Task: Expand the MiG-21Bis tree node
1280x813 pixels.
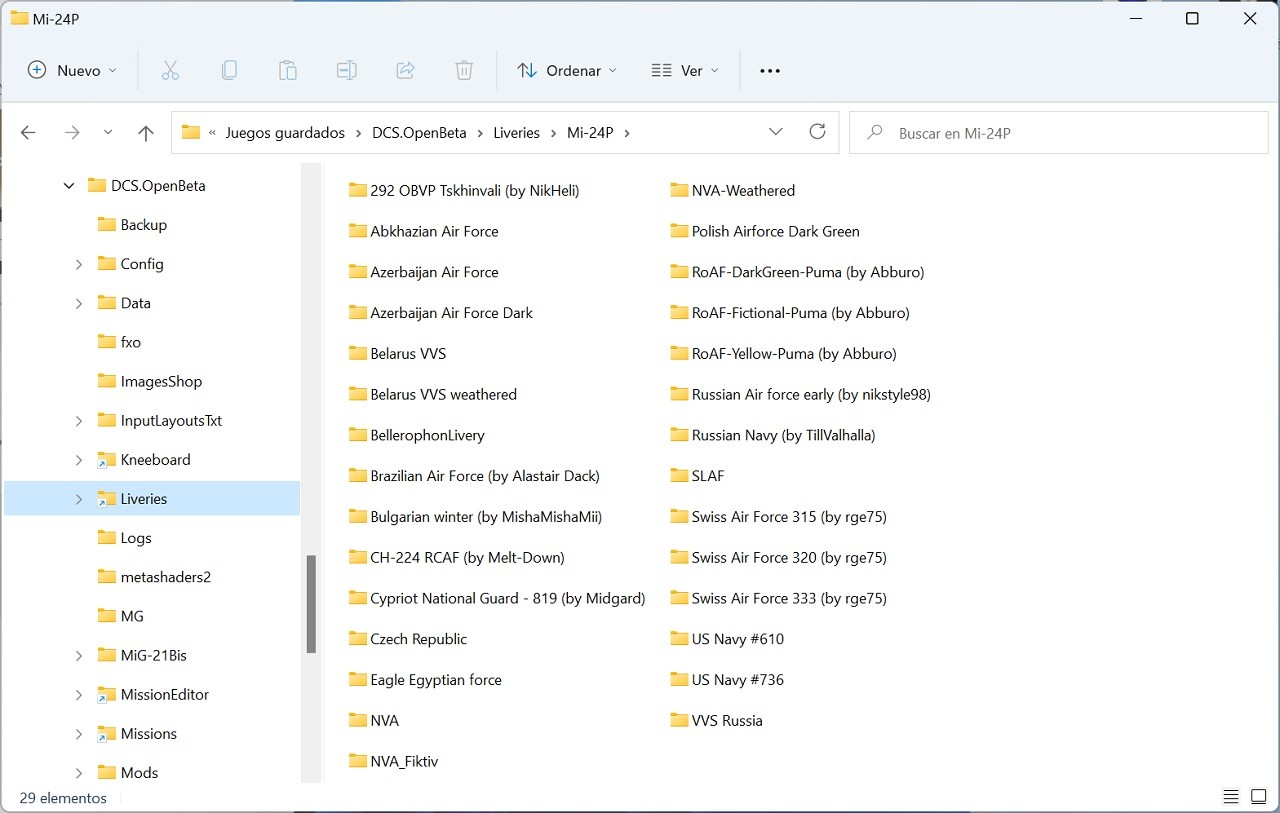Action: (x=79, y=656)
